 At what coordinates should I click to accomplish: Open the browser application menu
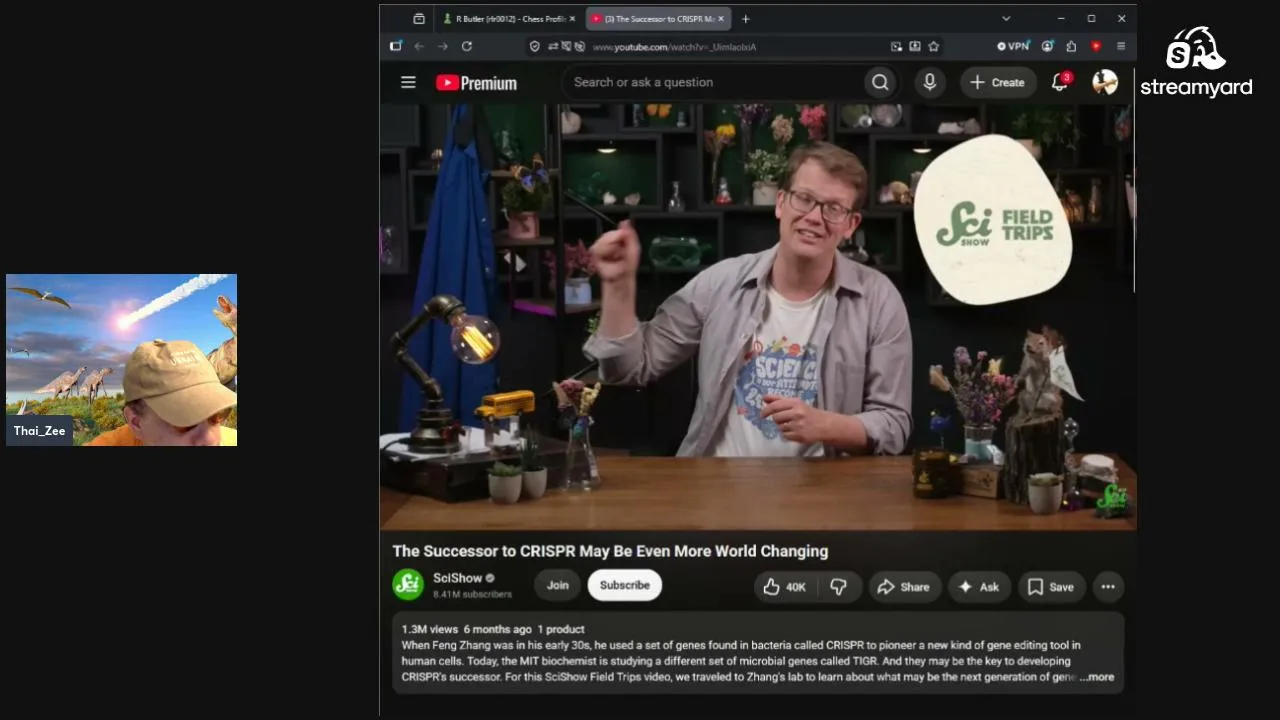(x=1121, y=46)
